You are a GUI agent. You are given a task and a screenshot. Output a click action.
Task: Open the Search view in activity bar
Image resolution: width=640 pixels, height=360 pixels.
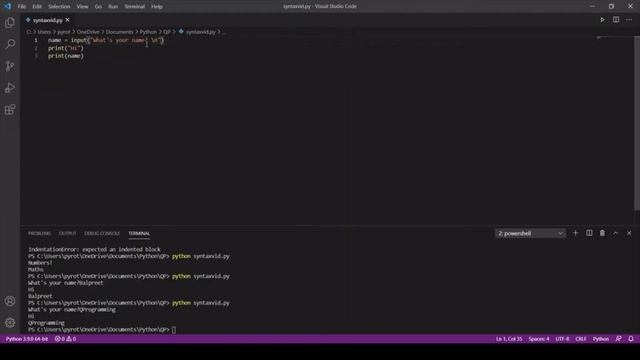10,44
